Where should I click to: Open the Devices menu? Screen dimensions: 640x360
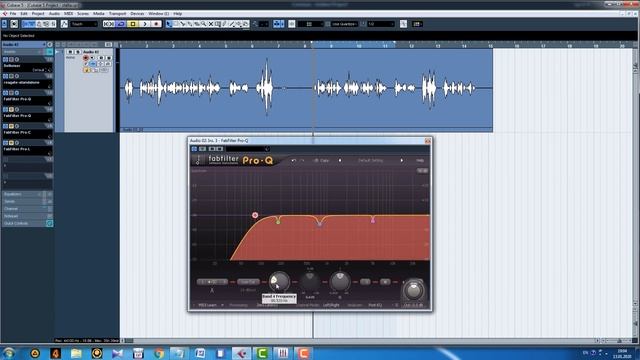point(137,13)
